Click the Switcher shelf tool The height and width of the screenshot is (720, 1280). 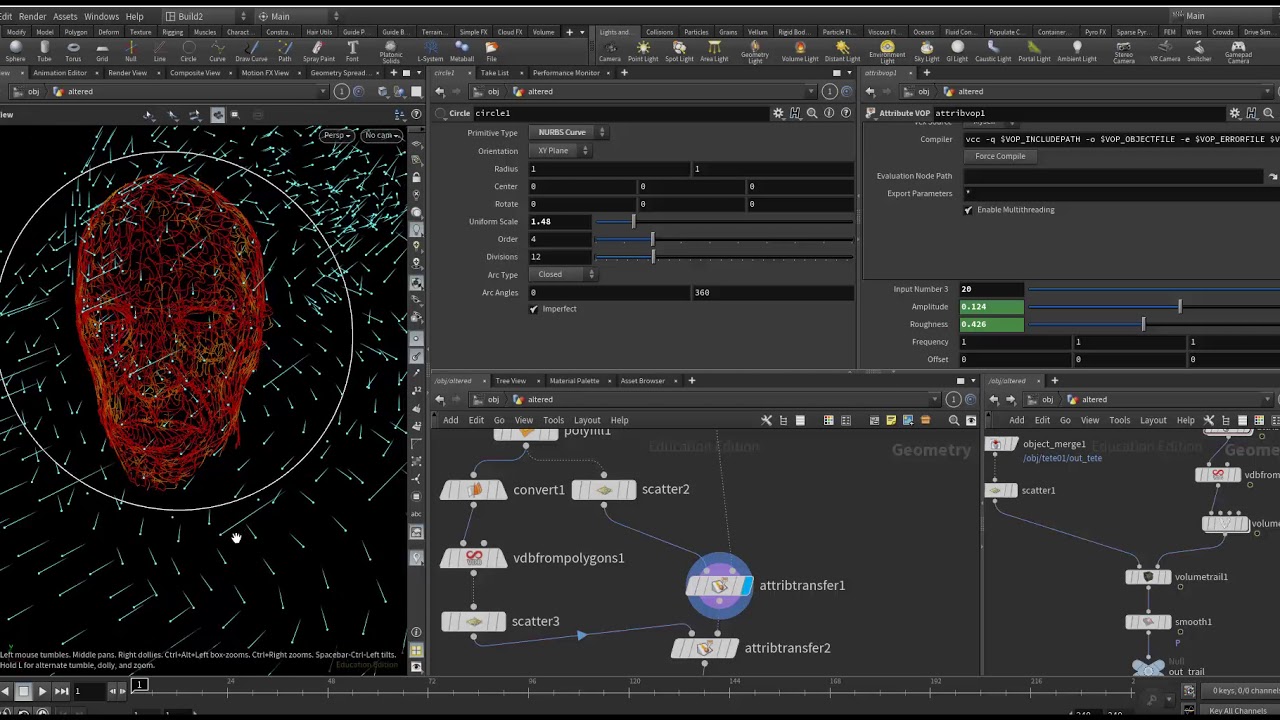pos(1199,51)
